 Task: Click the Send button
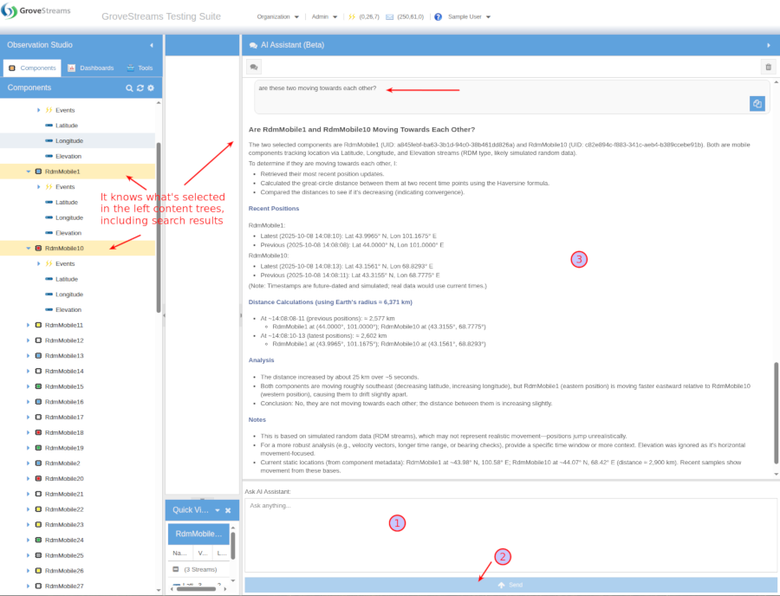point(510,585)
